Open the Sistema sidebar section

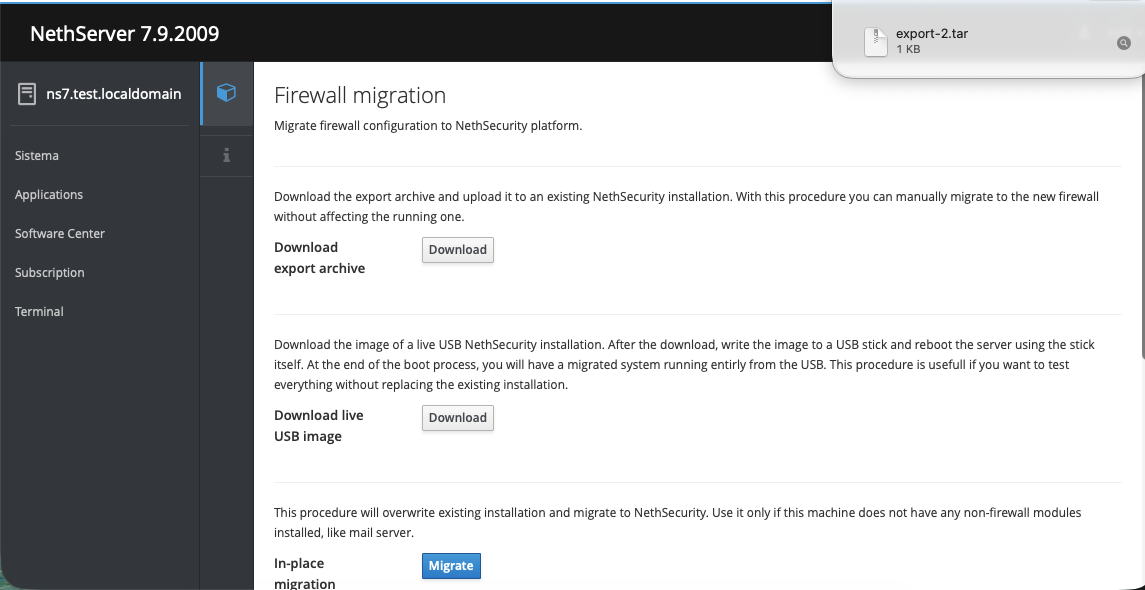point(37,156)
